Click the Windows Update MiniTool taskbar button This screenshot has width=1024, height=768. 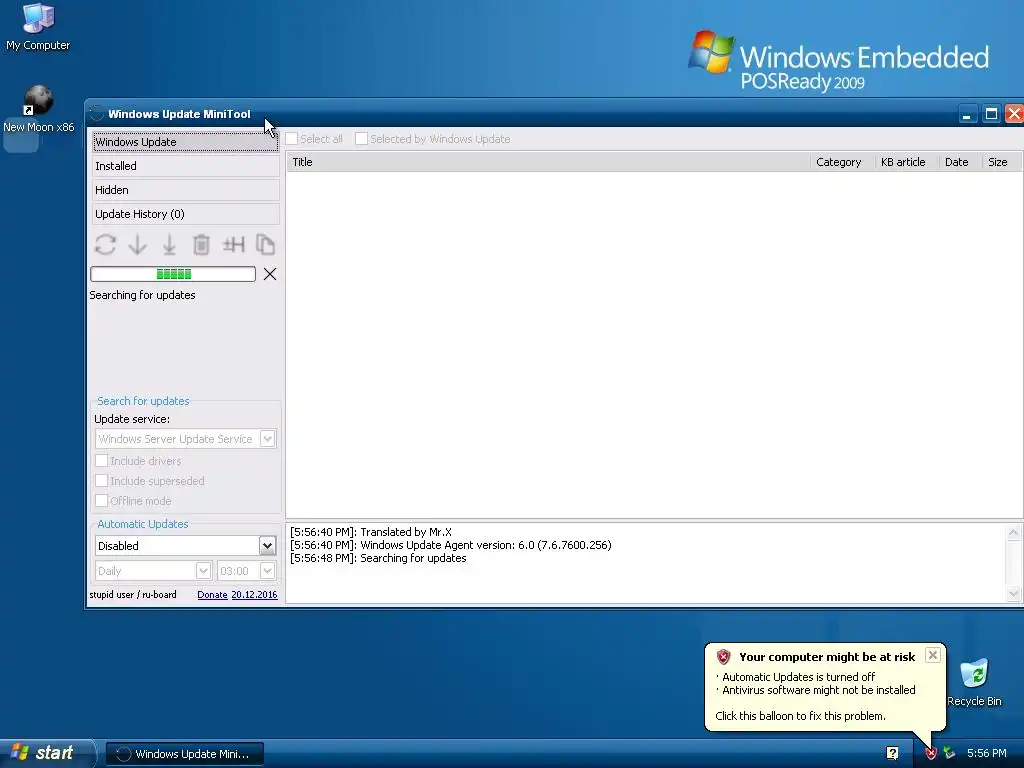pyautogui.click(x=185, y=754)
